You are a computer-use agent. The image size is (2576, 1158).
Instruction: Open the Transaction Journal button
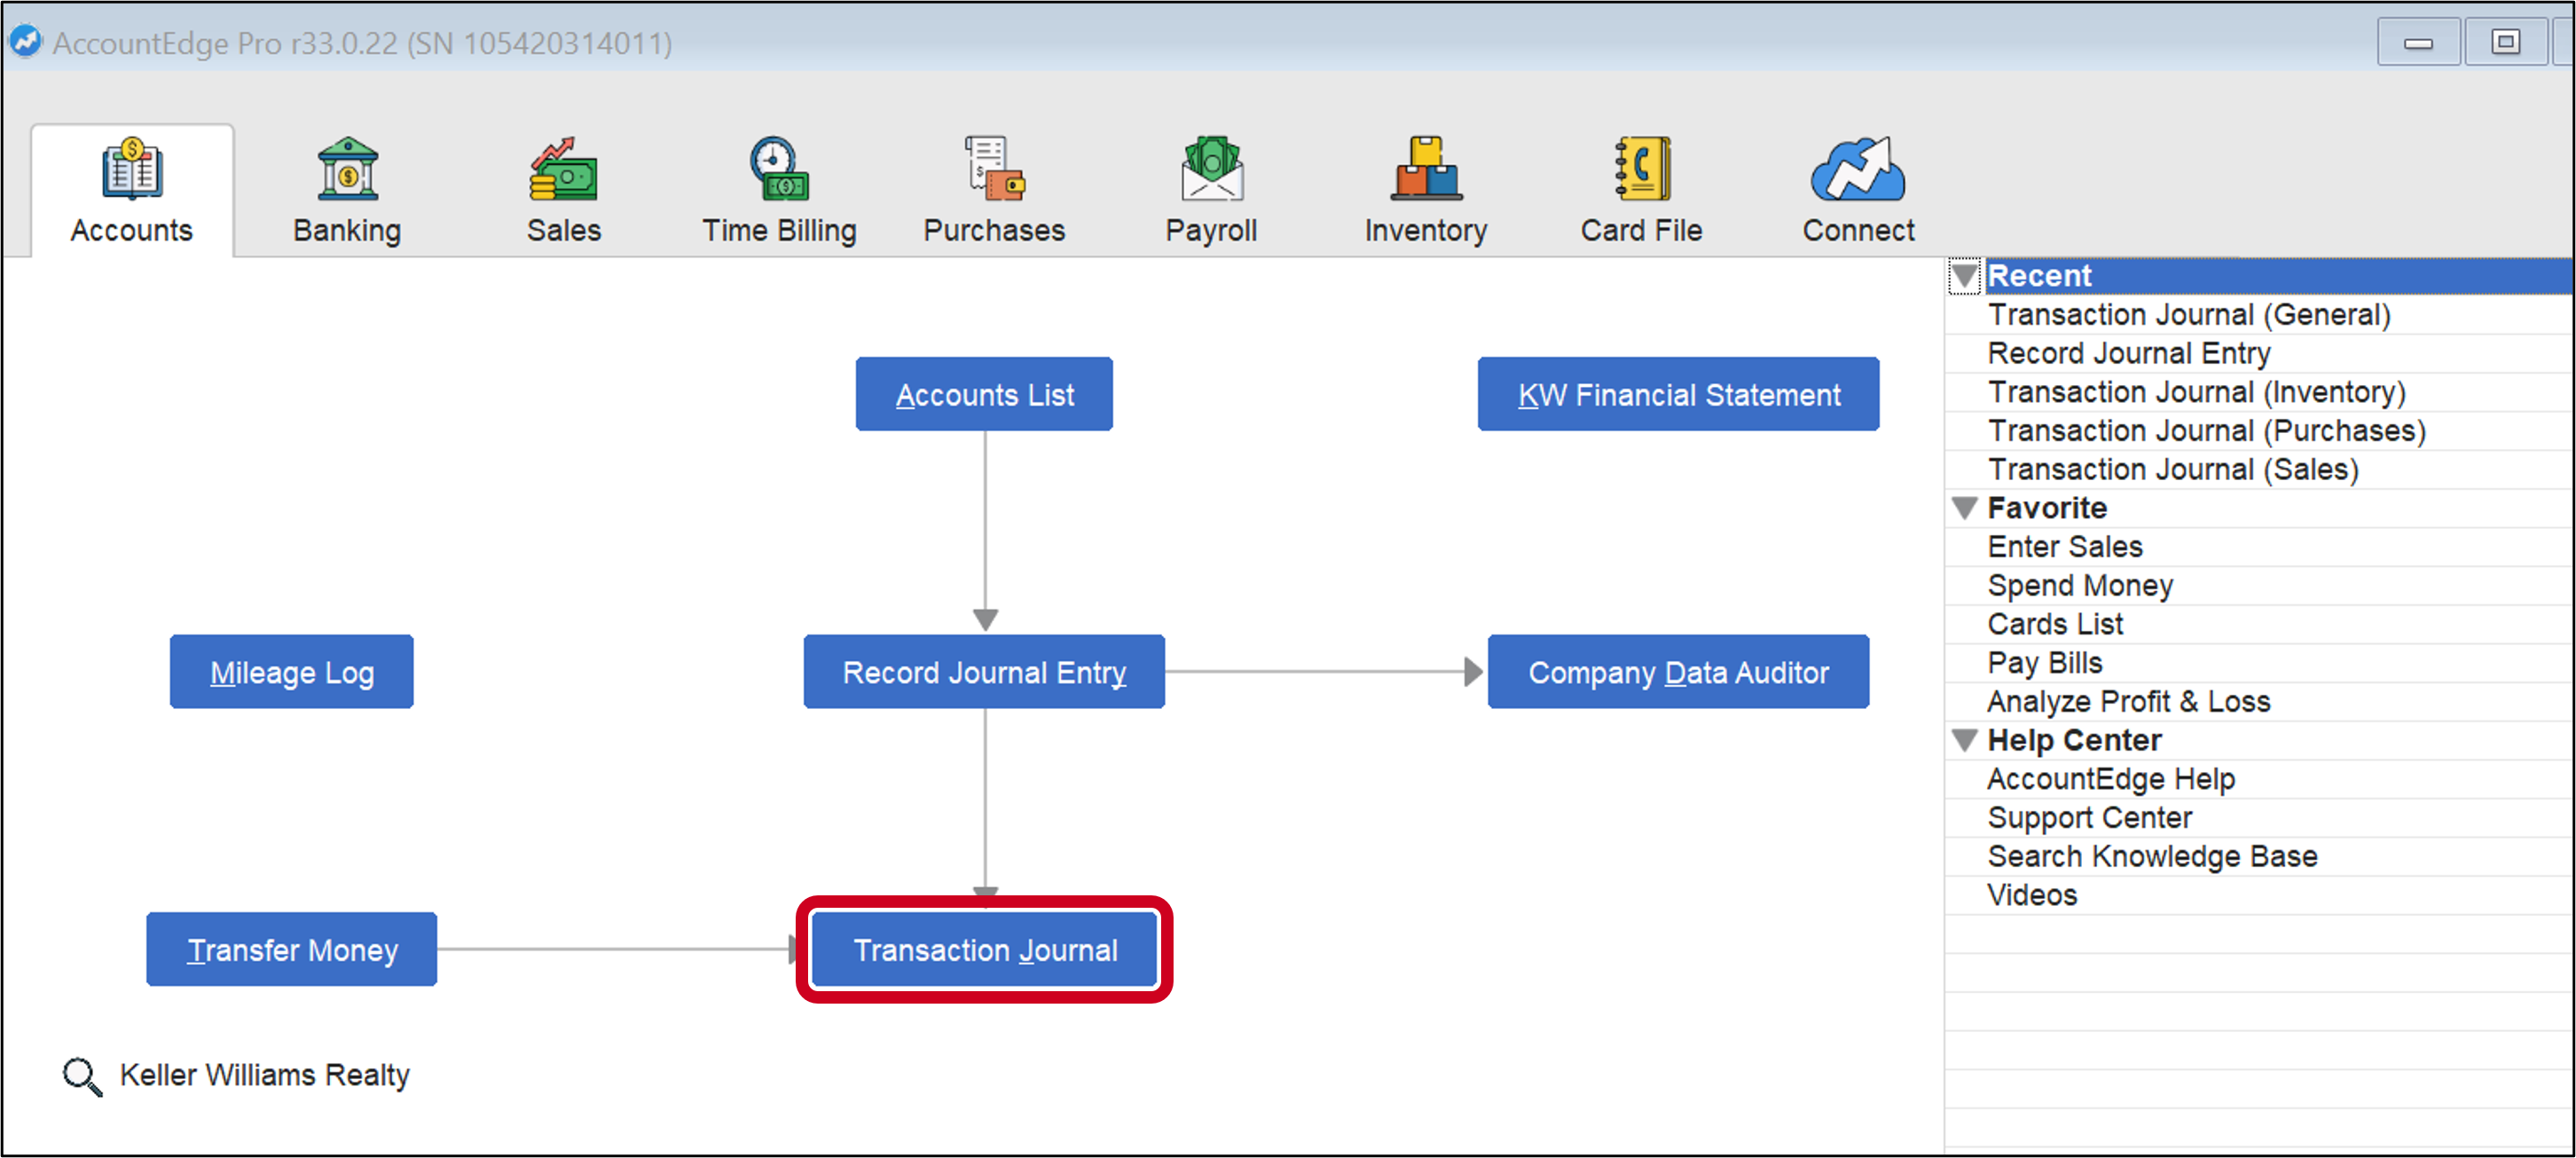pos(984,949)
